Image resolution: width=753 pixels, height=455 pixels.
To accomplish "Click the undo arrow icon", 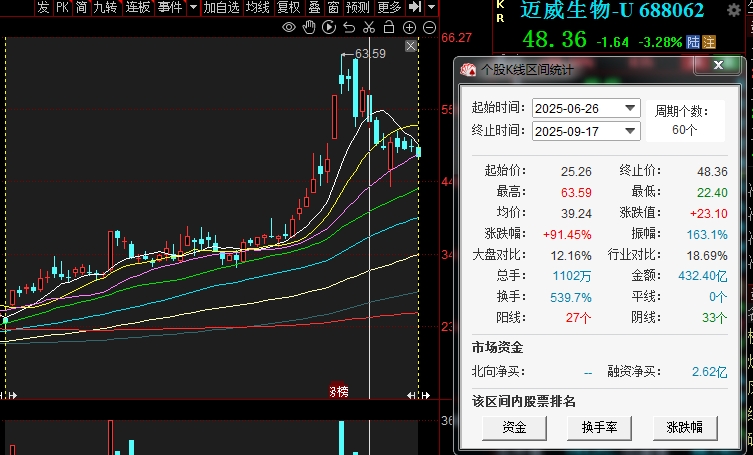I will click(x=350, y=27).
